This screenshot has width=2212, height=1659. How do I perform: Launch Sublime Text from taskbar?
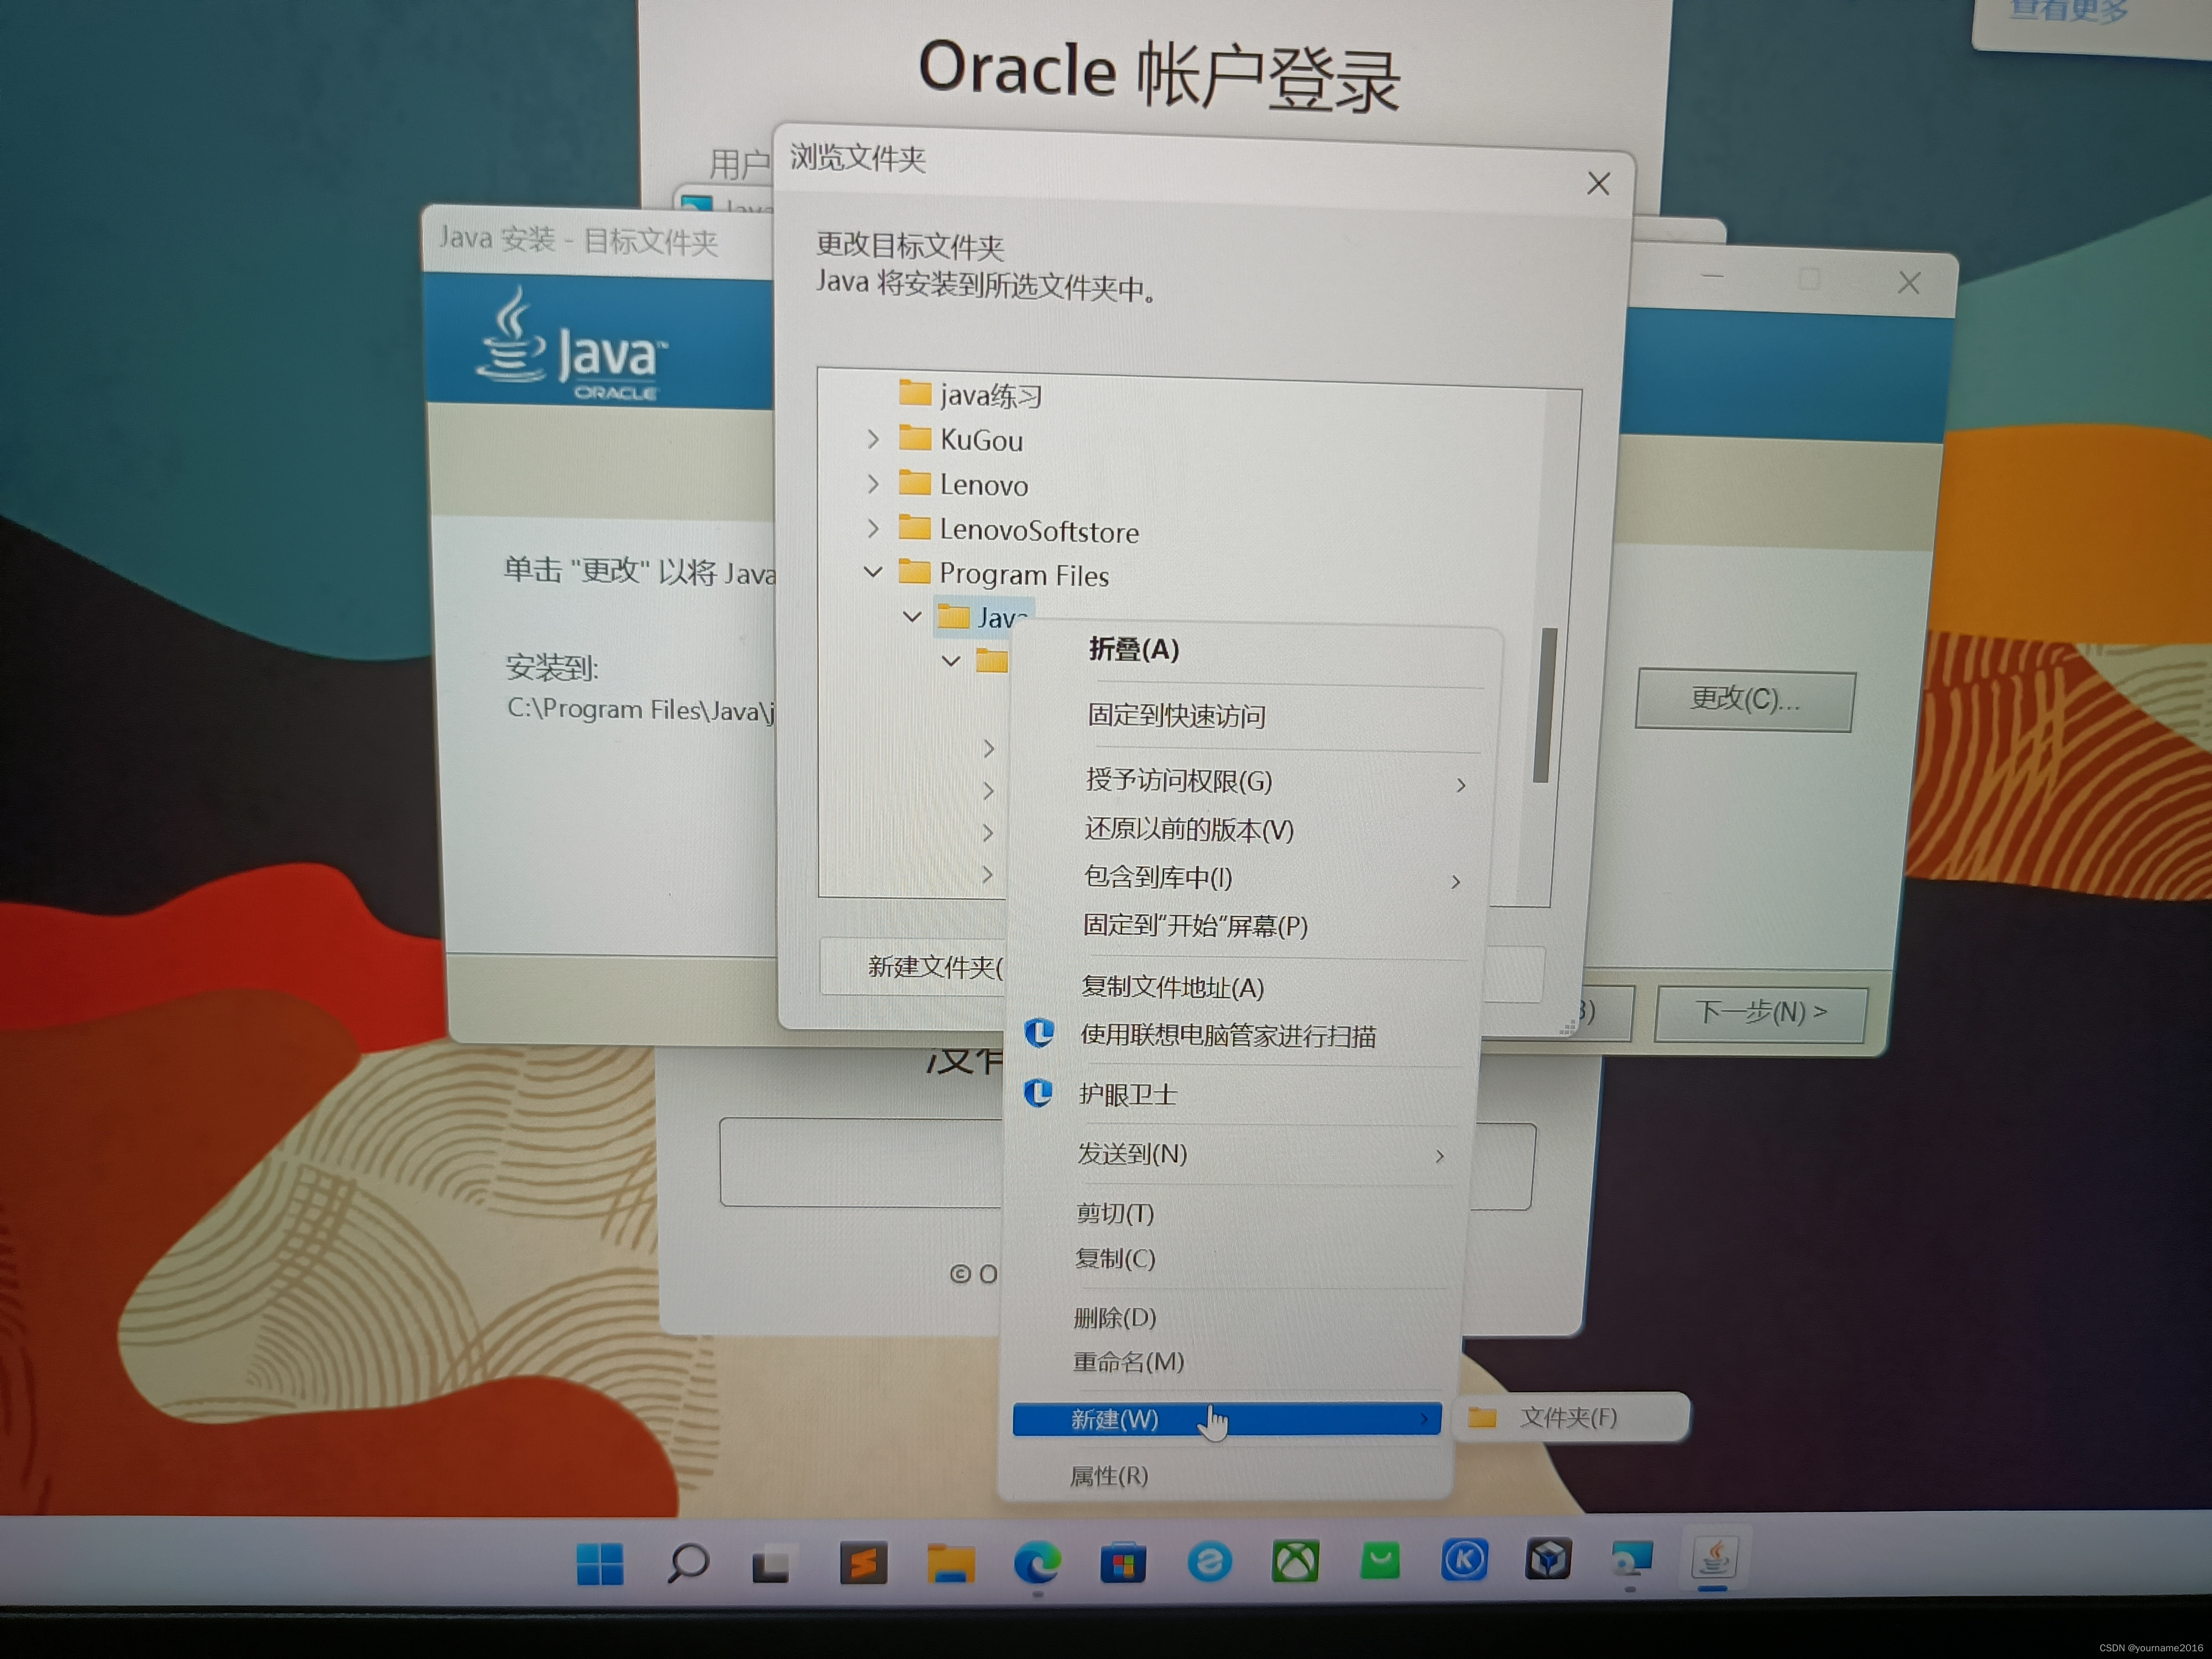point(863,1563)
